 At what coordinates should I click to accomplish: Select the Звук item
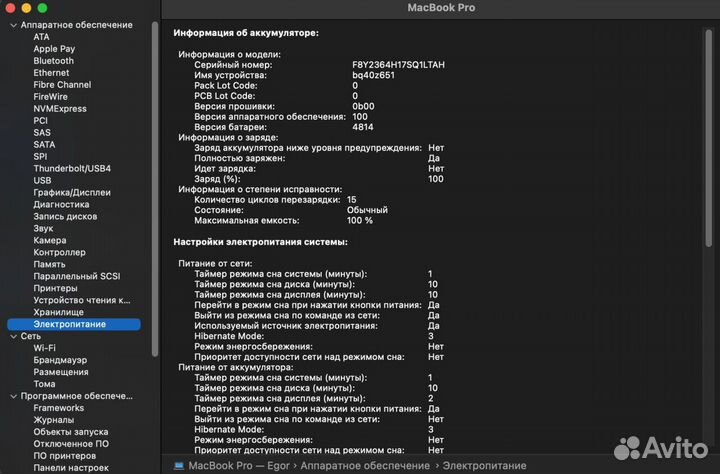coord(43,228)
